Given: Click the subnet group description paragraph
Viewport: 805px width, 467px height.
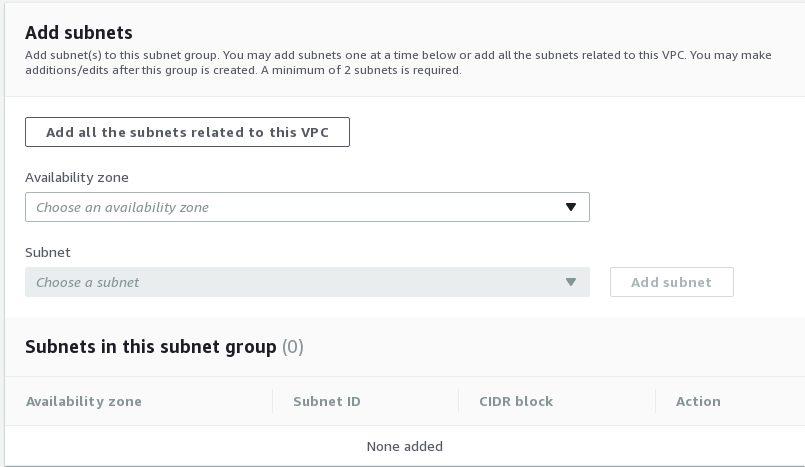Looking at the screenshot, I should [398, 63].
